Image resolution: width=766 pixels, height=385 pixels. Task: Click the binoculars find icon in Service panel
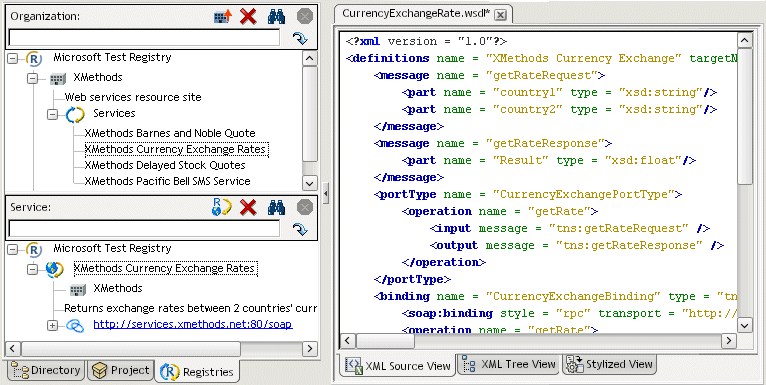(x=277, y=208)
